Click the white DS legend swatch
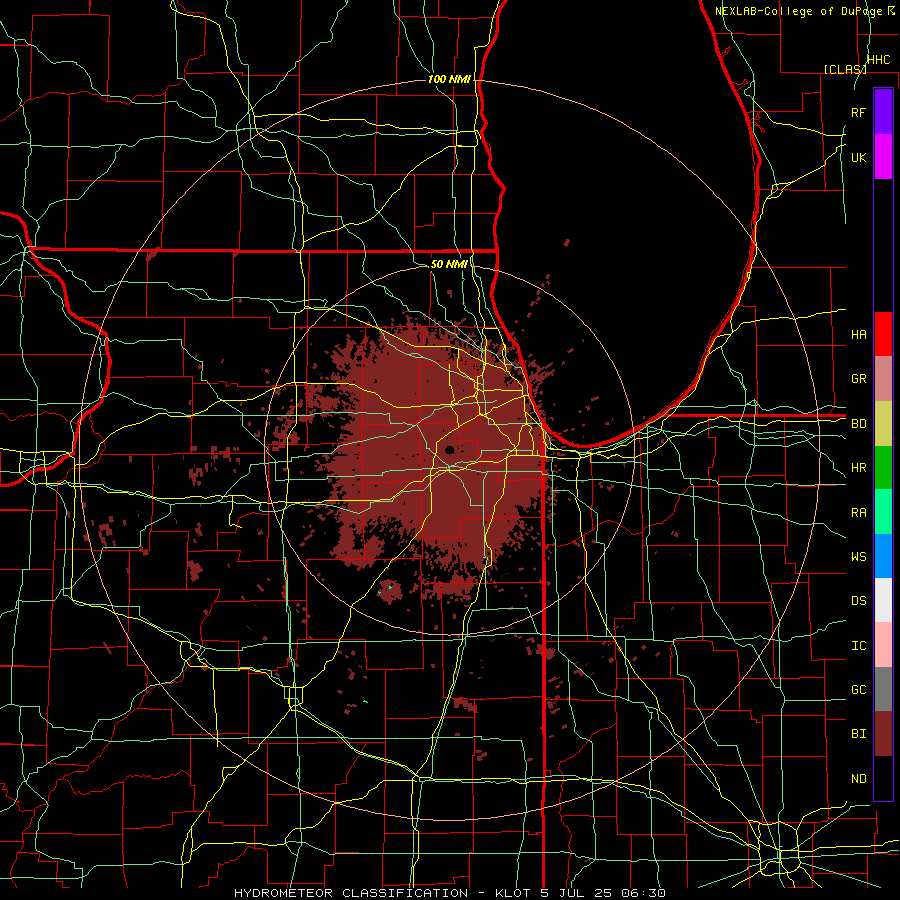This screenshot has width=900, height=900. click(x=883, y=600)
